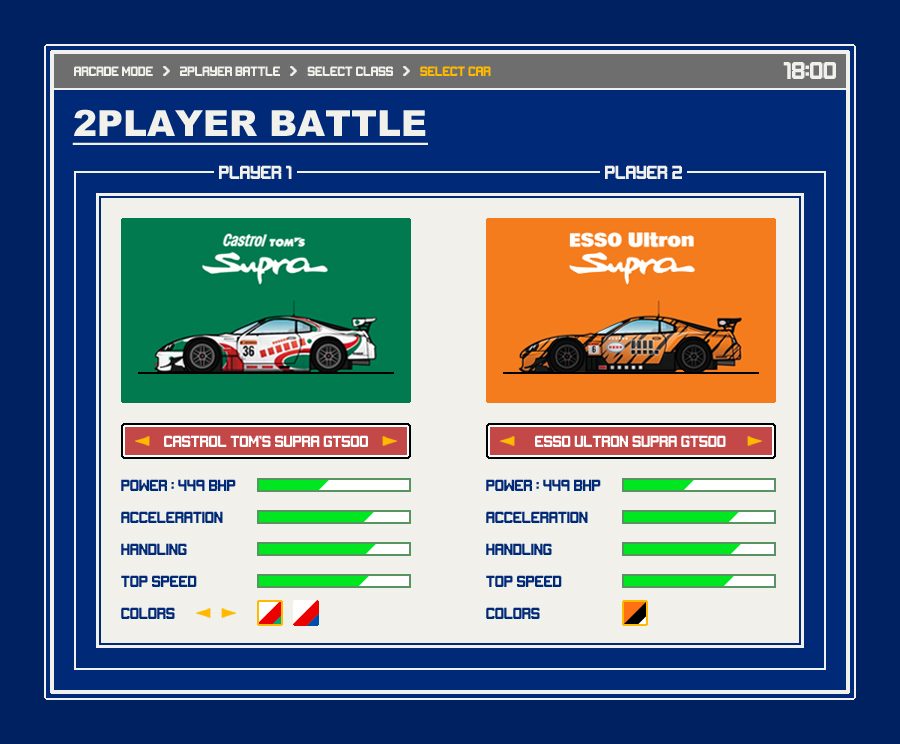
Task: Click Player 1 COLORS label
Action: click(x=148, y=614)
